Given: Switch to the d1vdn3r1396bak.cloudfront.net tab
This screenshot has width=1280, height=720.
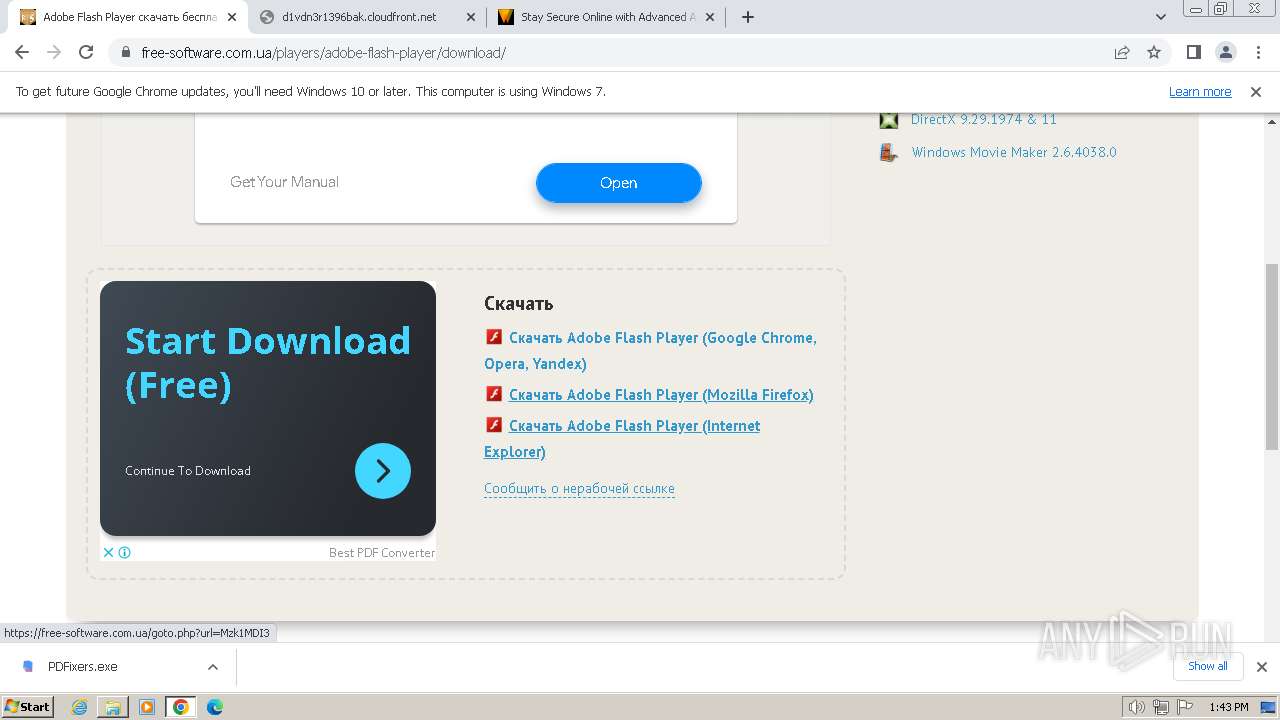Looking at the screenshot, I should 367,17.
